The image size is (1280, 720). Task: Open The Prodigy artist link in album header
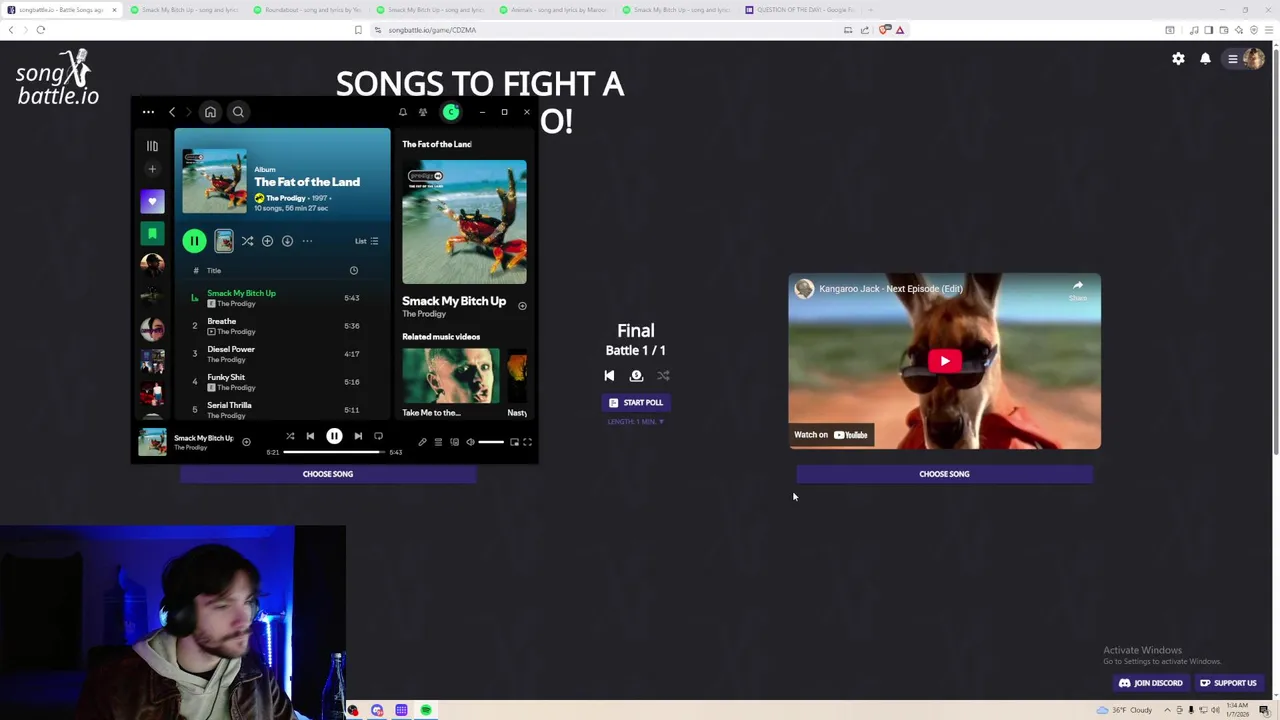point(286,198)
